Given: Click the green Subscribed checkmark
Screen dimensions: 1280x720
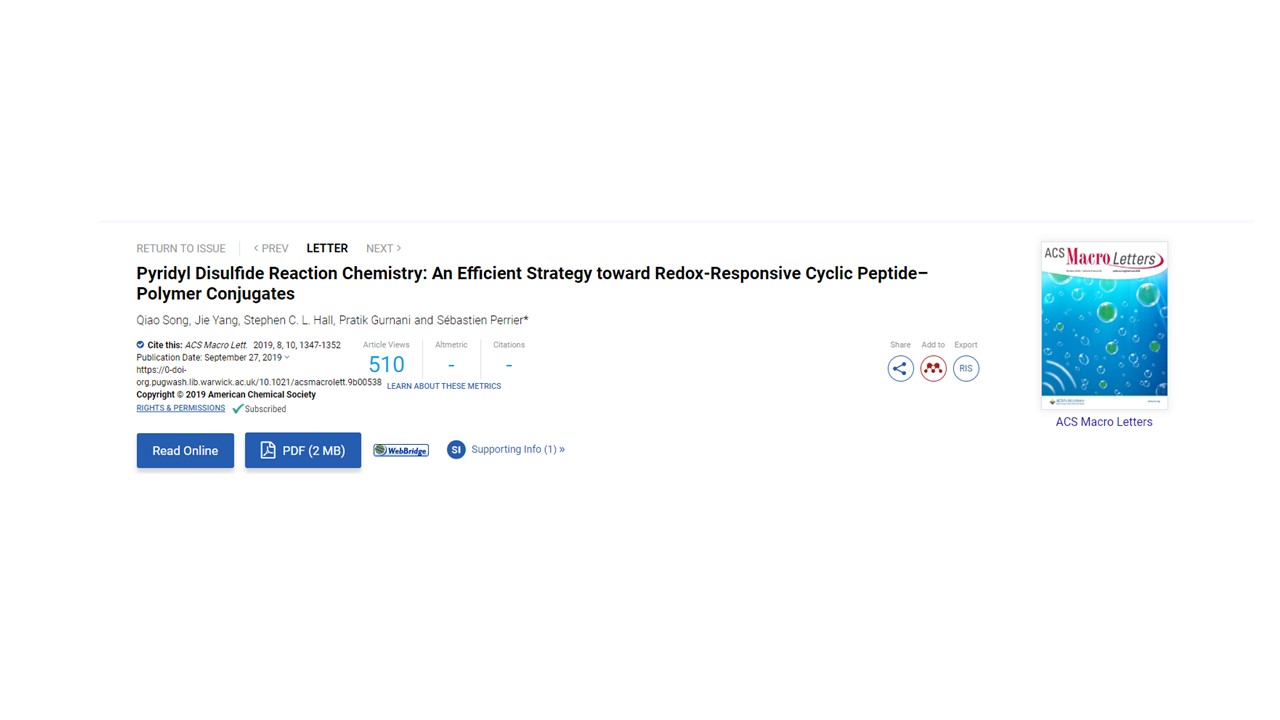Looking at the screenshot, I should coord(238,409).
